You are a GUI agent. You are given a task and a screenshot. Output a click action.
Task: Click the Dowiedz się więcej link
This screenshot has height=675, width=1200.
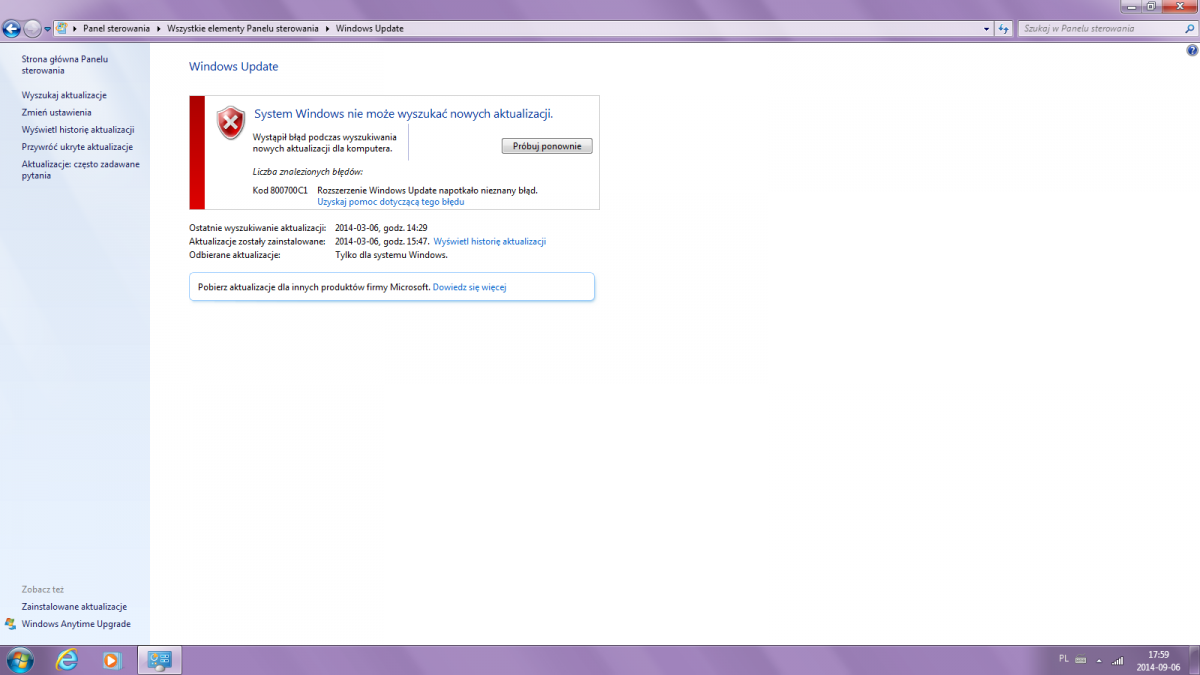click(x=470, y=287)
